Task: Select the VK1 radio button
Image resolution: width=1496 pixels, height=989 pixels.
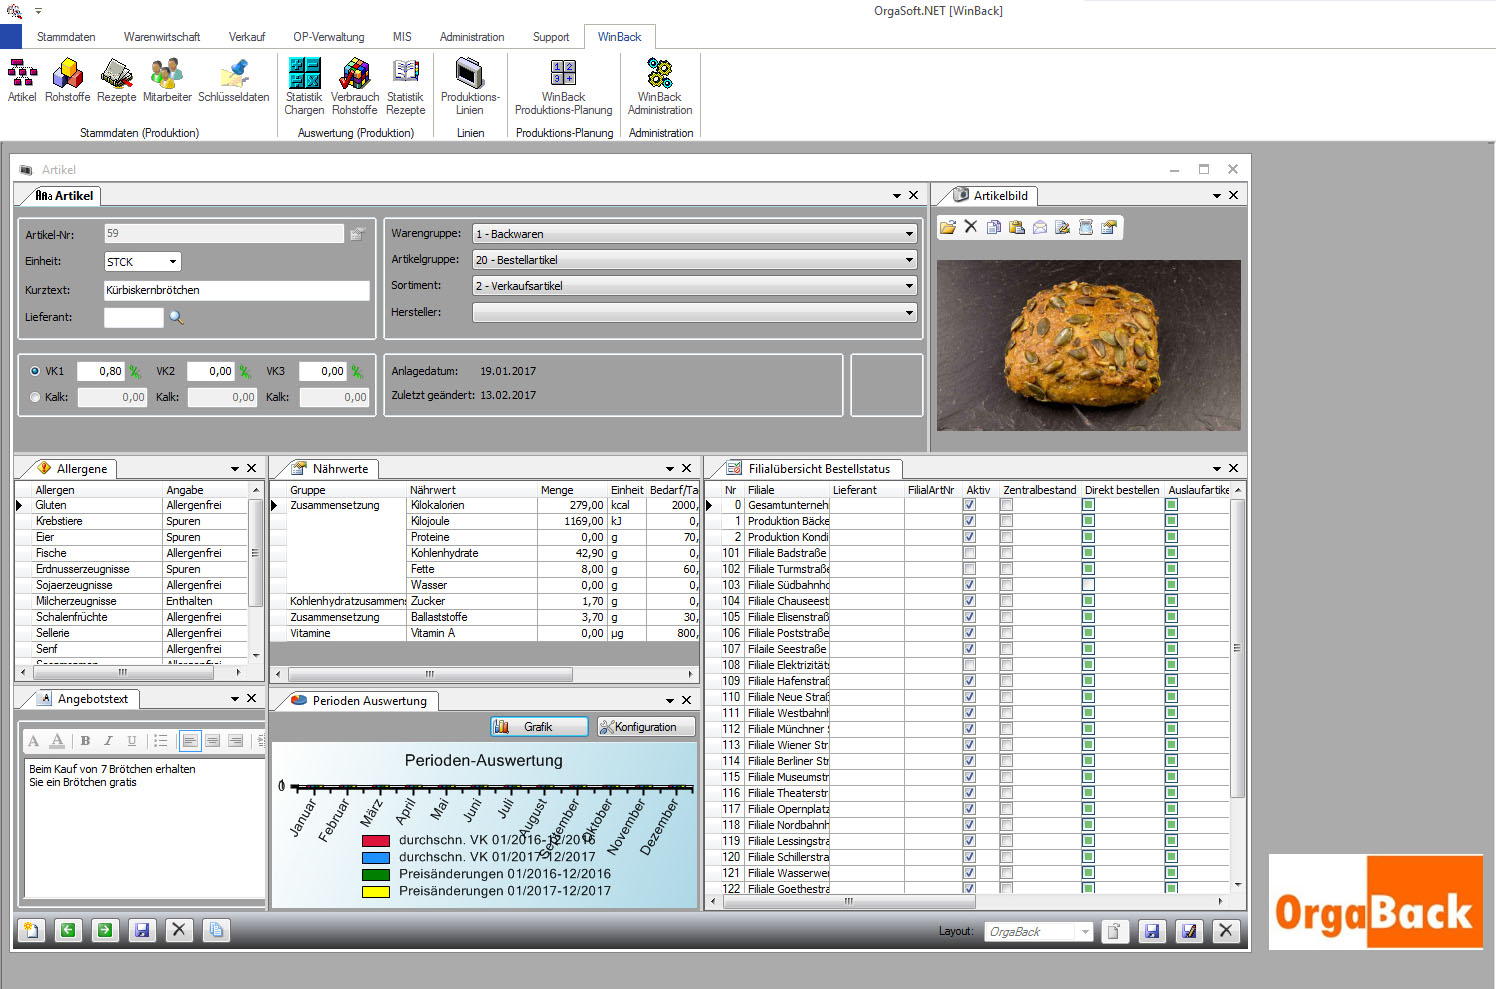Action: (36, 371)
